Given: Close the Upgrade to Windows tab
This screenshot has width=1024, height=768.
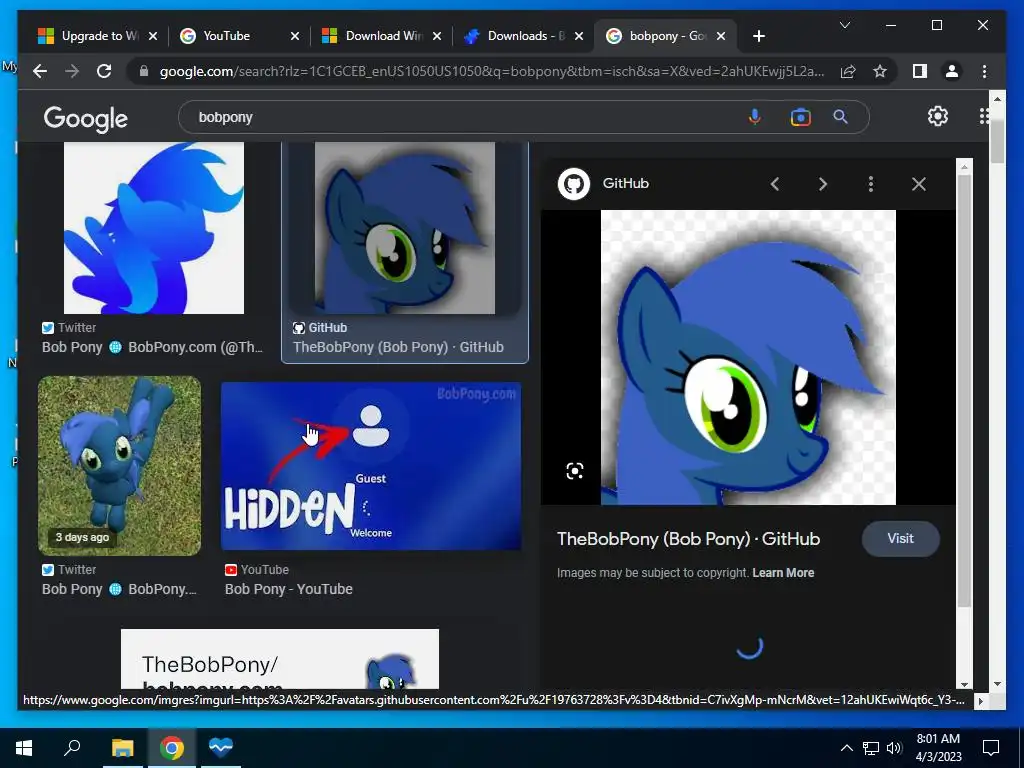Looking at the screenshot, I should (x=153, y=36).
